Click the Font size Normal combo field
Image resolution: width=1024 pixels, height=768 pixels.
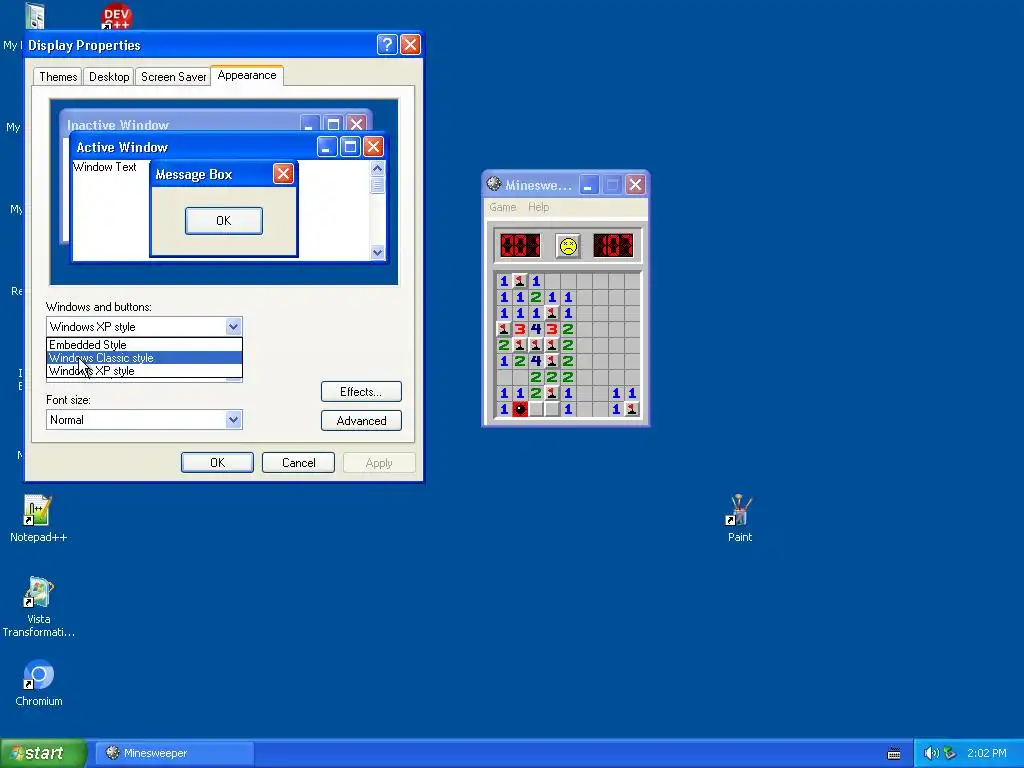144,419
